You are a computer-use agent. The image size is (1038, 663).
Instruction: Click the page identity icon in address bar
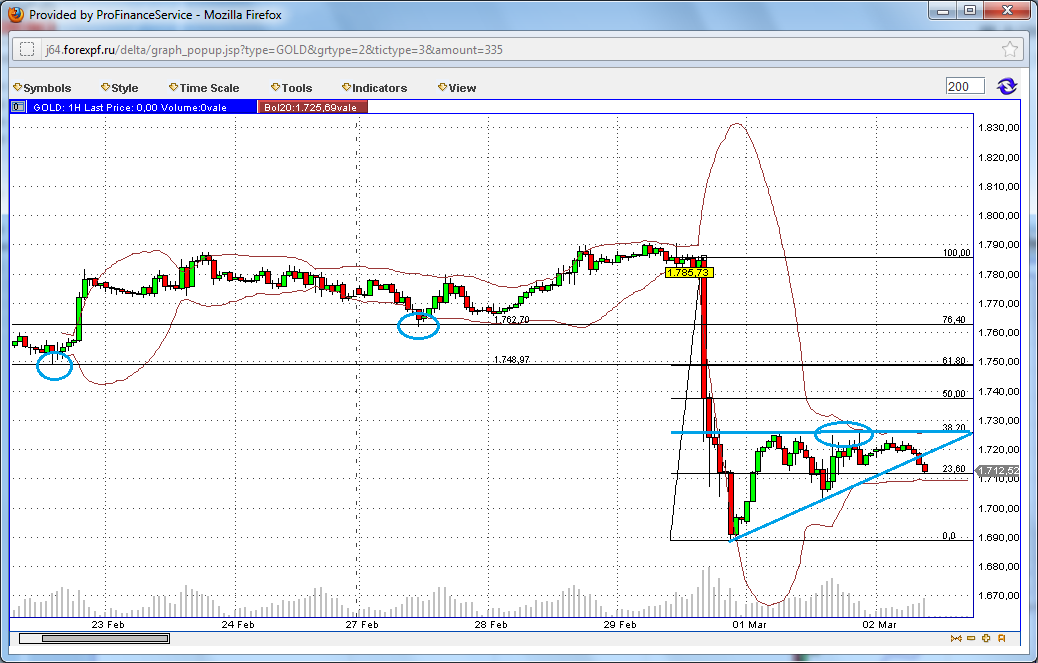[27, 50]
